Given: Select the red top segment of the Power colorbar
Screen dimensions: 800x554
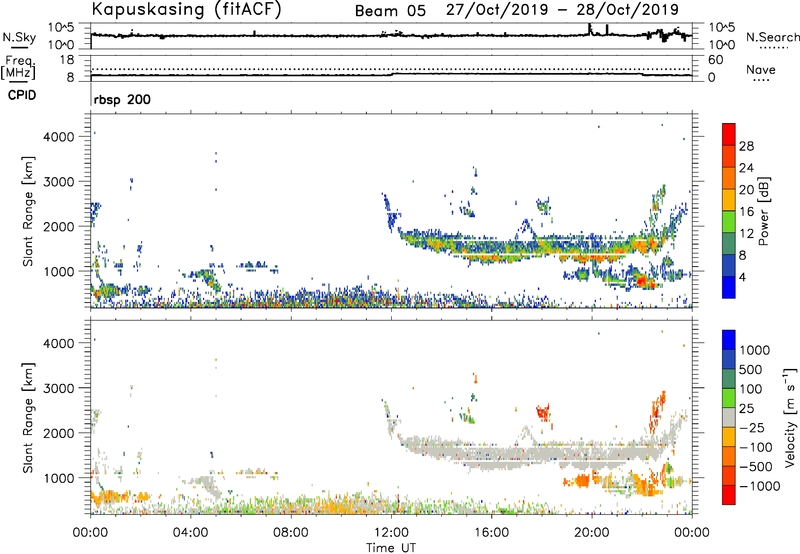Looking at the screenshot, I should pyautogui.click(x=729, y=134).
